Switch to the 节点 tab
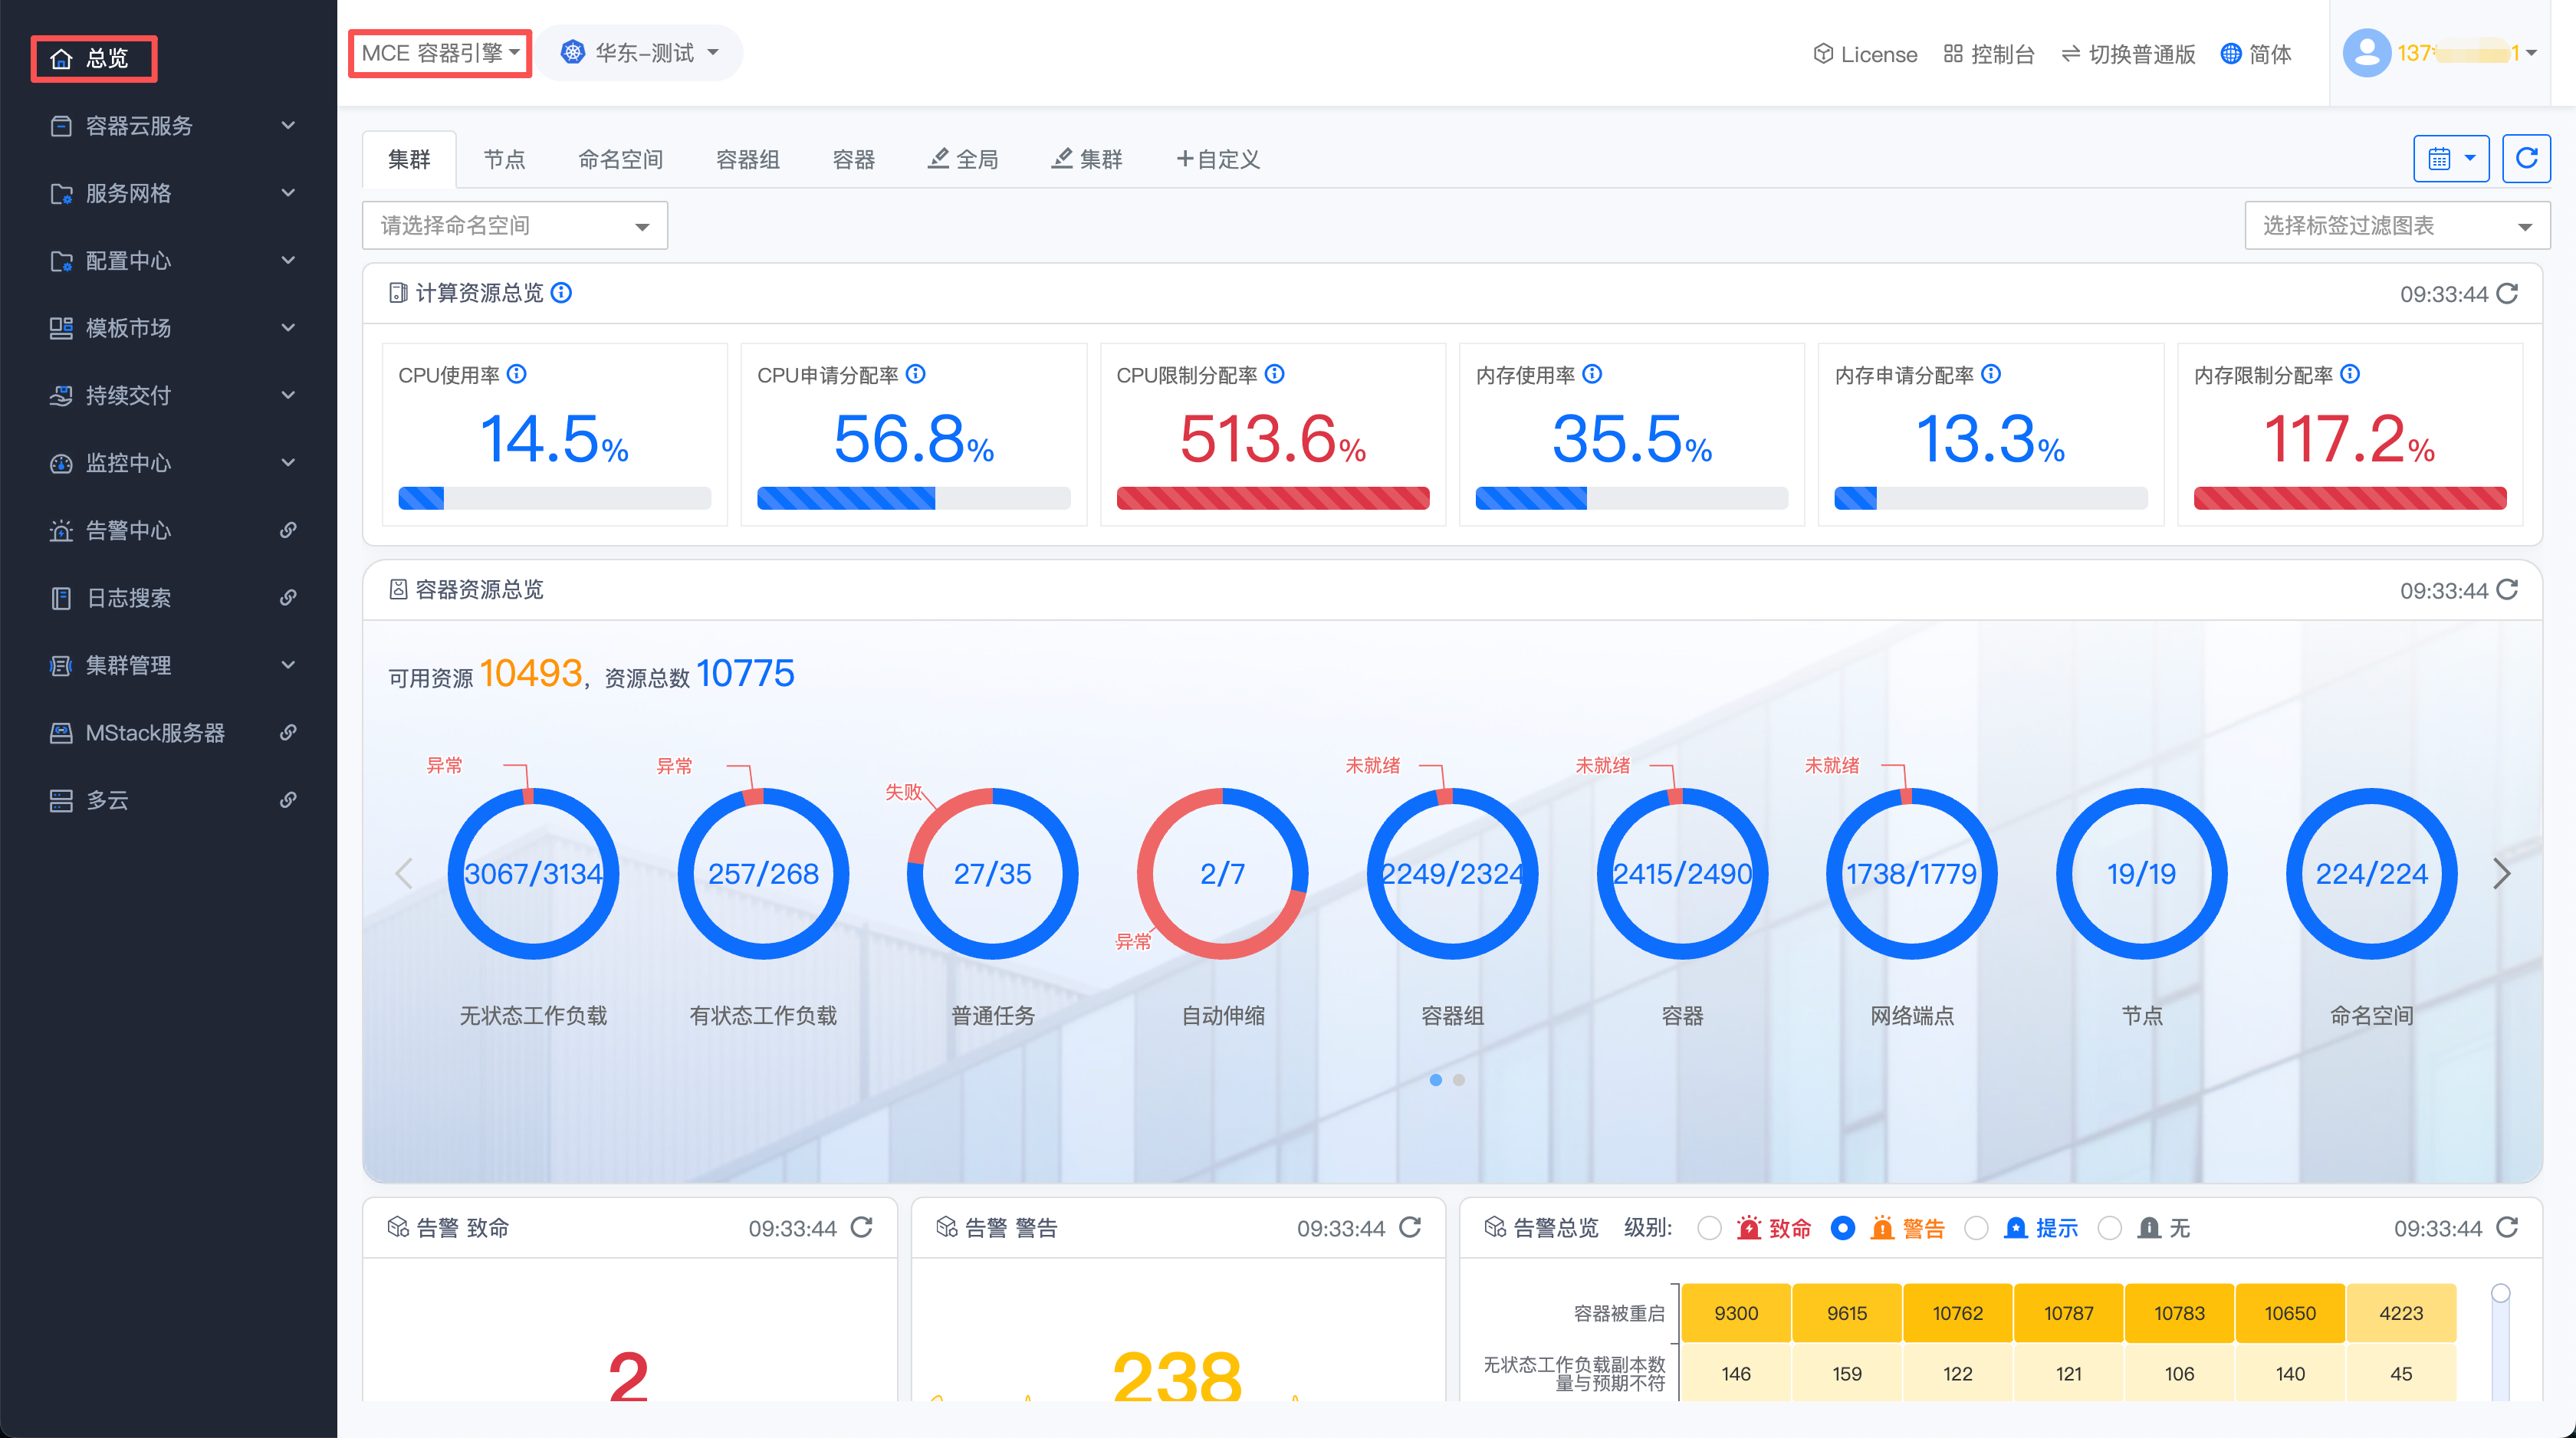 (x=504, y=159)
